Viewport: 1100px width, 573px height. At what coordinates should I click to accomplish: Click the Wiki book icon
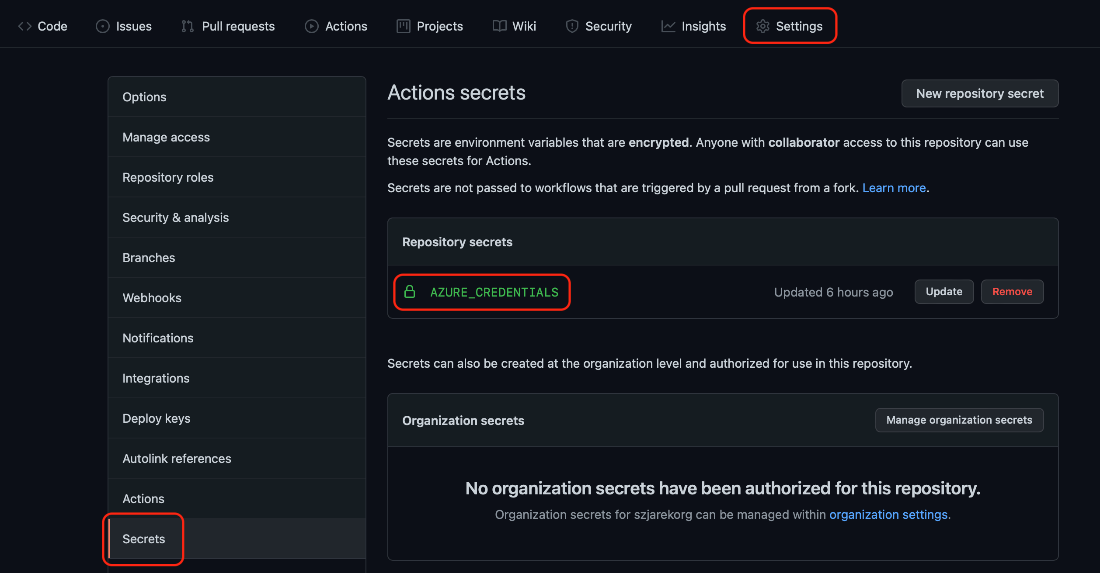click(x=499, y=27)
